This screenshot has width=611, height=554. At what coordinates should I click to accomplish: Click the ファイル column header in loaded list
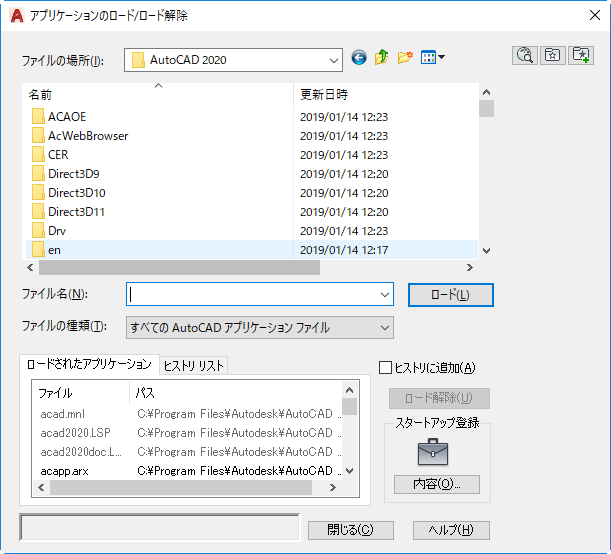point(81,393)
